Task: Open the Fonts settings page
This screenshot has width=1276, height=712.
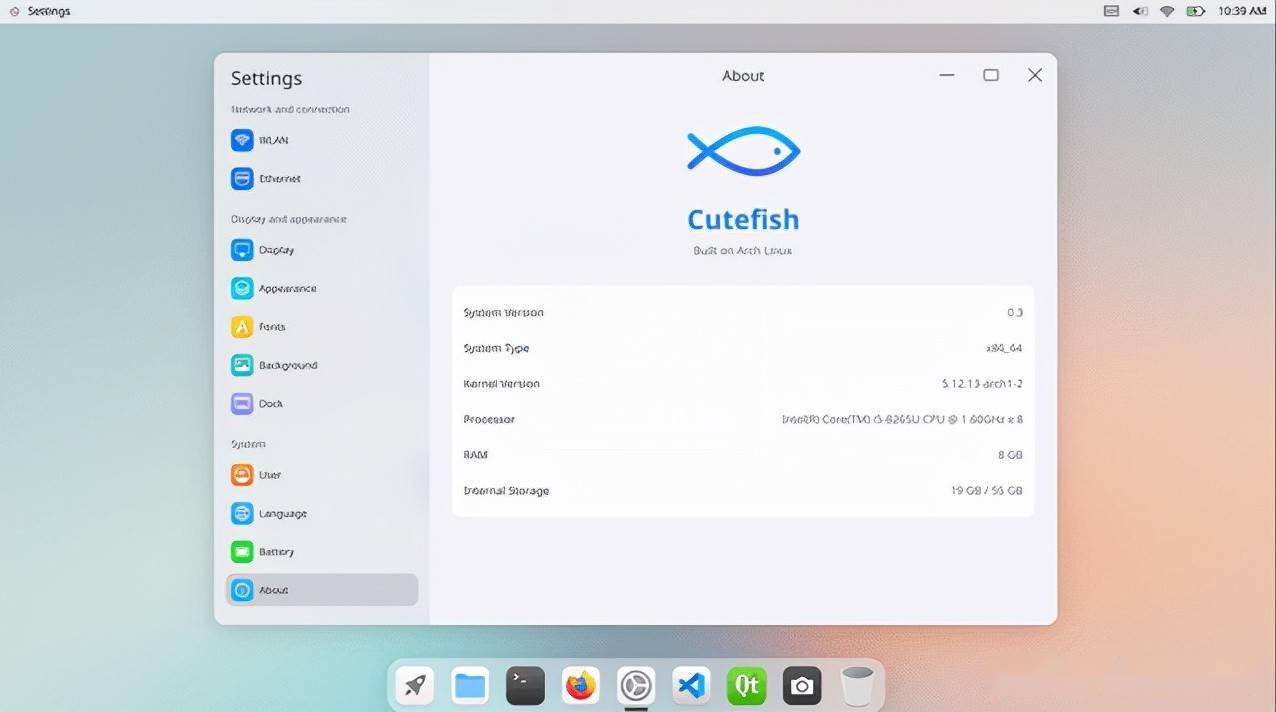Action: point(271,326)
